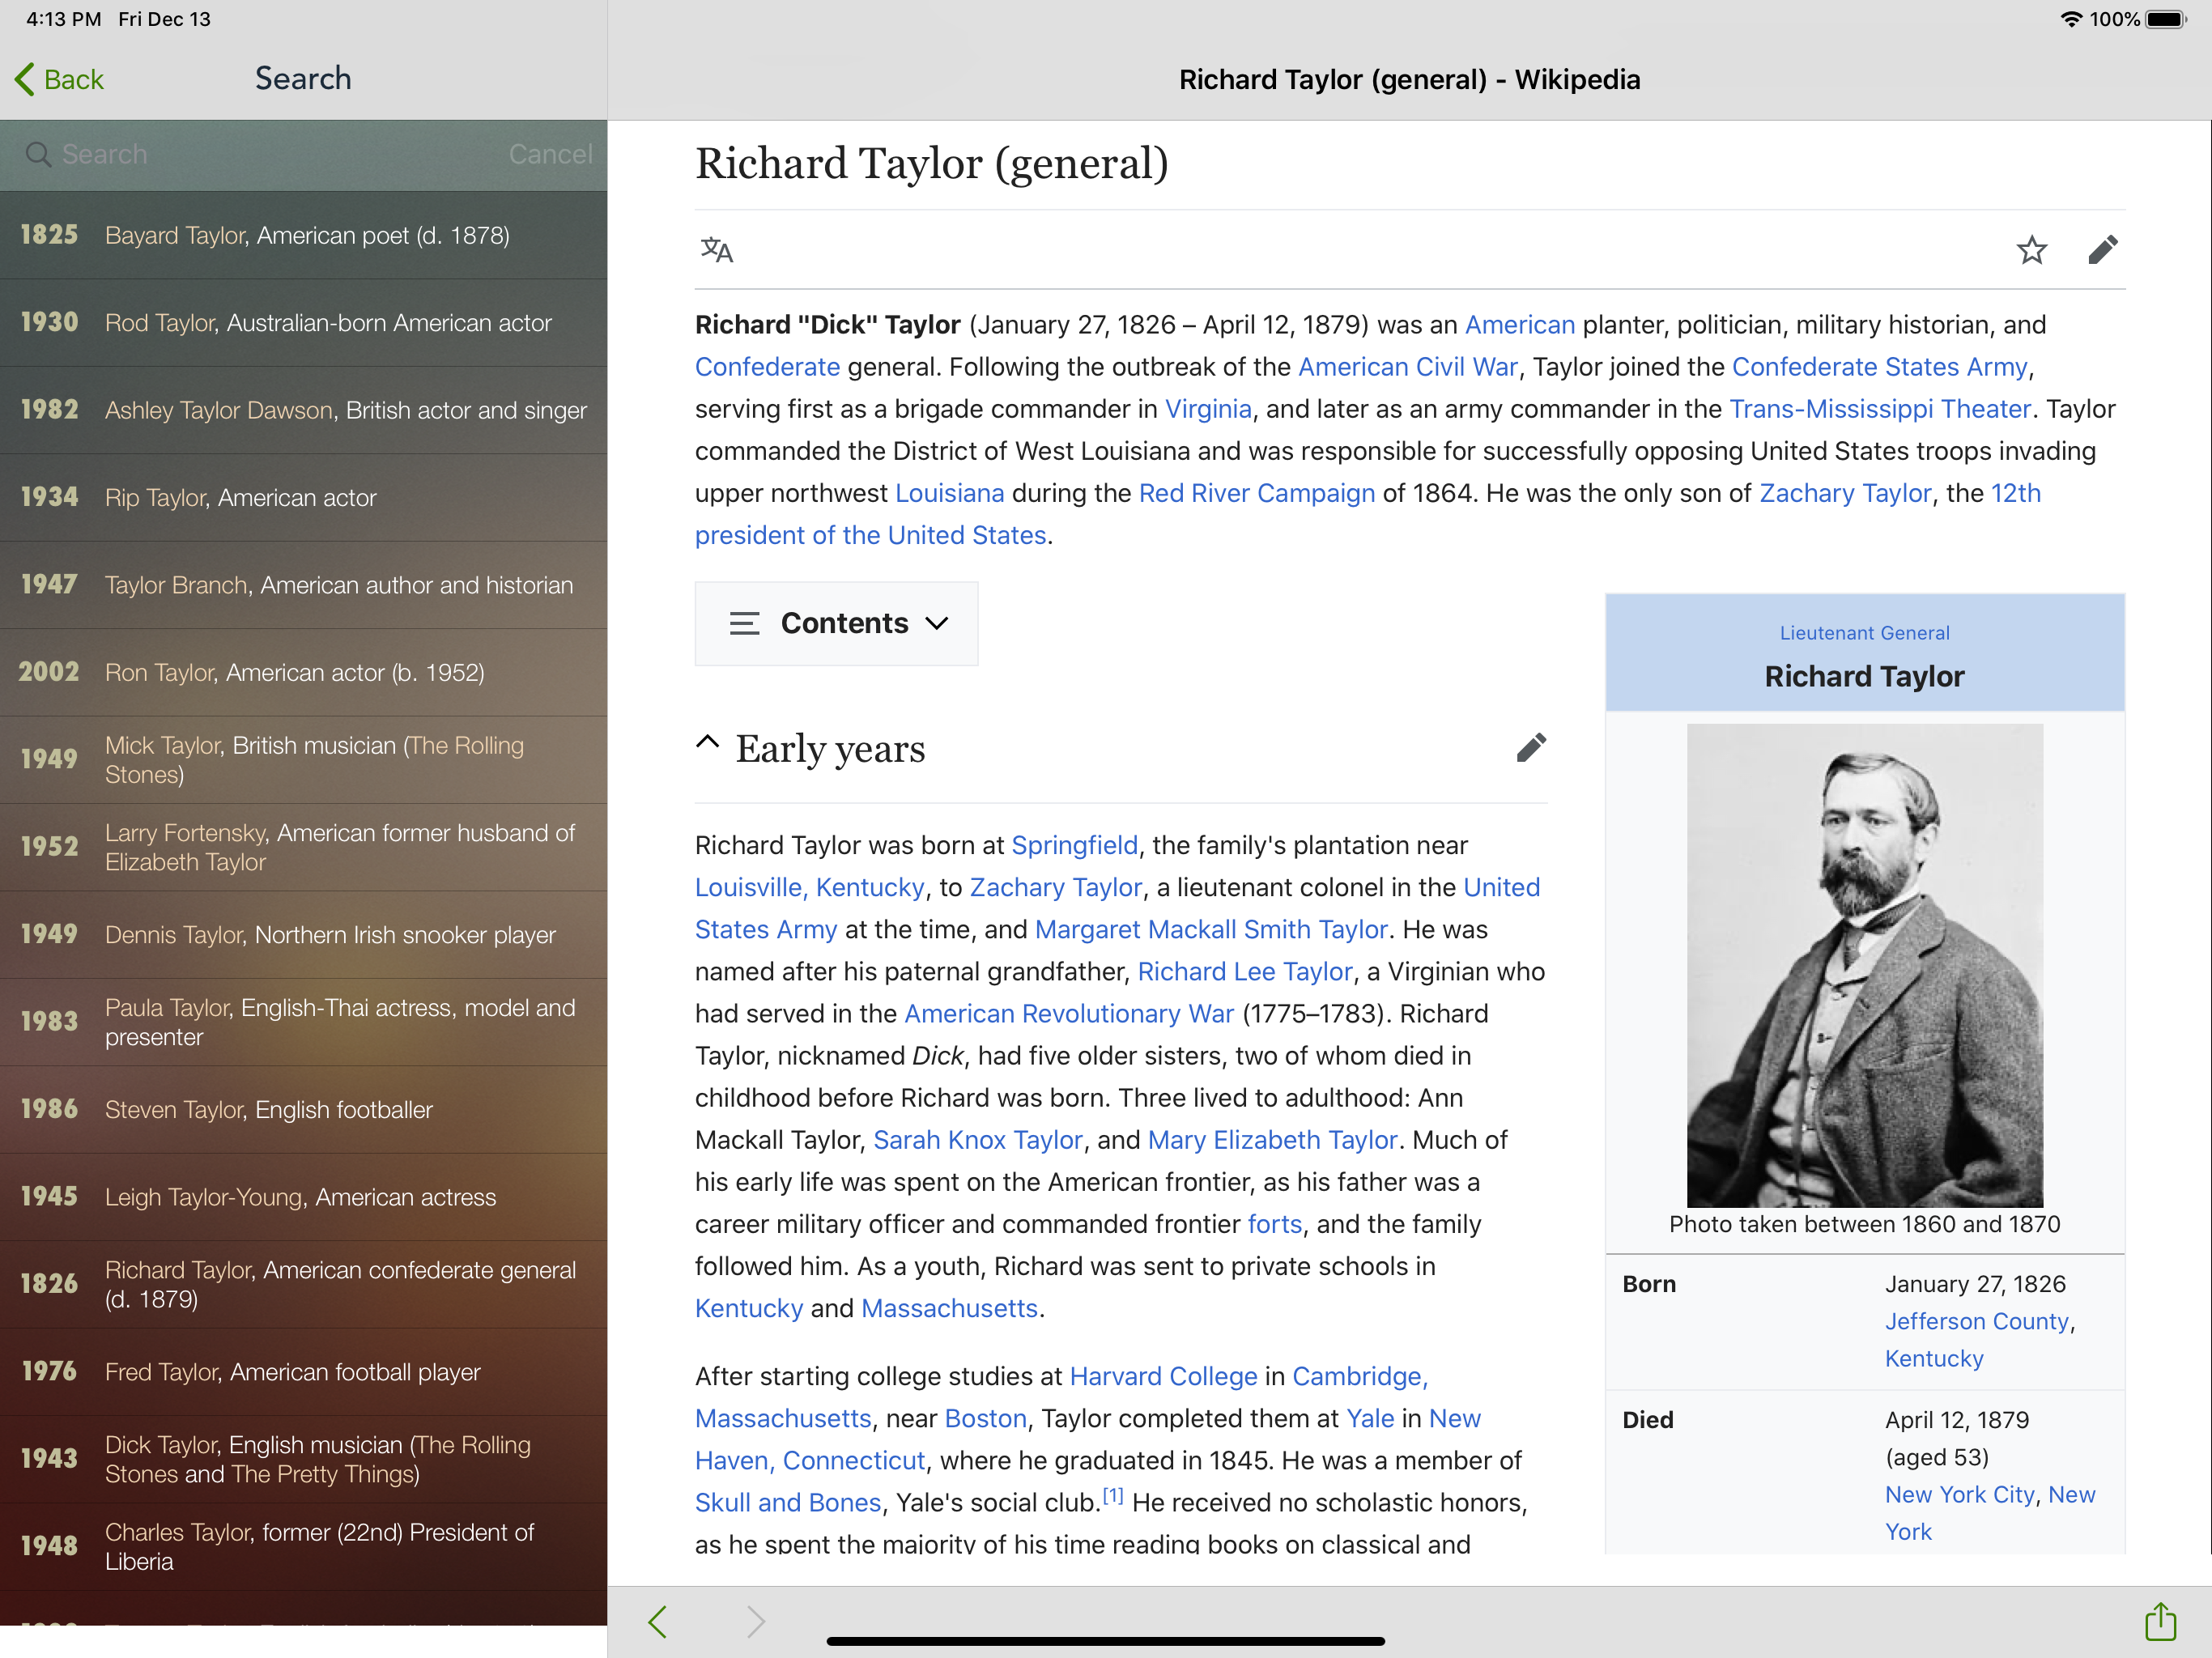The image size is (2212, 1658).
Task: Open Ashley Taylor Dawson entry
Action: (303, 410)
